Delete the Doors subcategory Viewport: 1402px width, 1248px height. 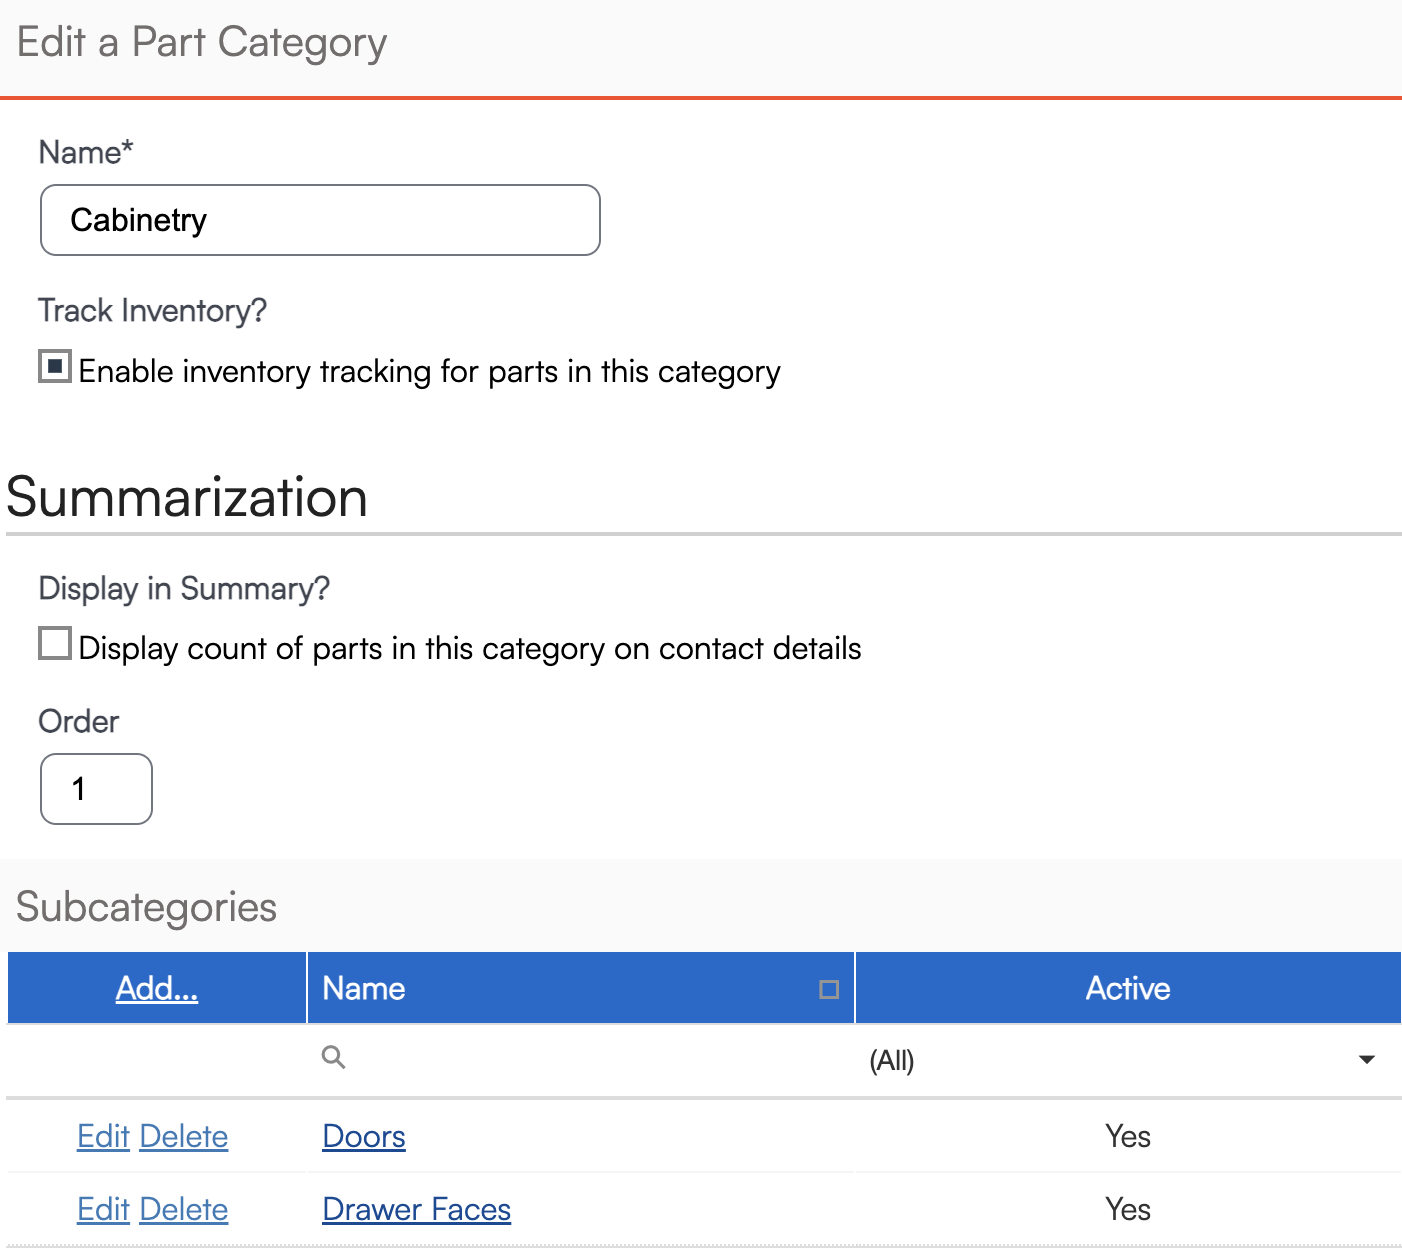pyautogui.click(x=184, y=1137)
